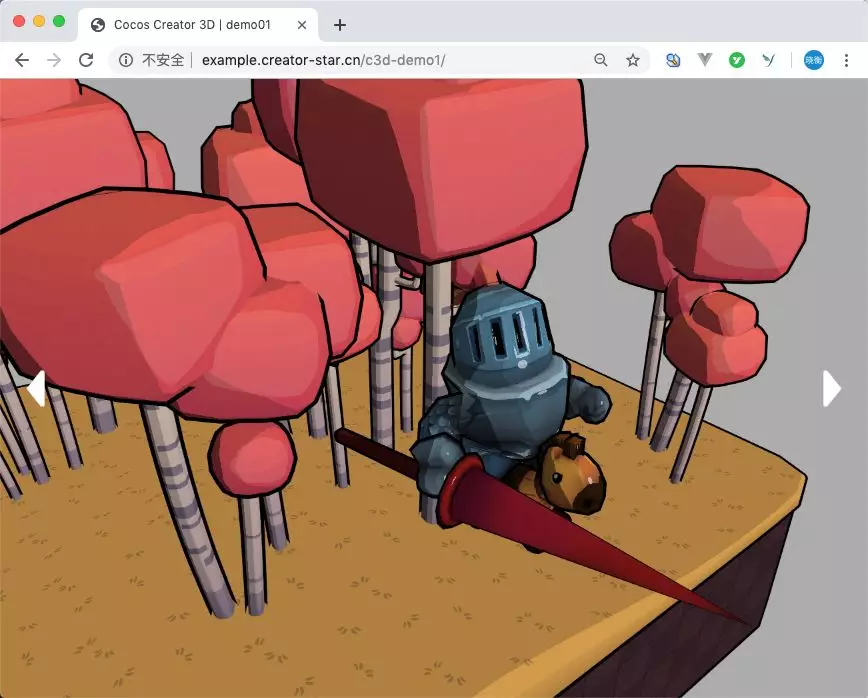Open the blue profile avatar
Viewport: 868px width, 698px height.
[814, 60]
